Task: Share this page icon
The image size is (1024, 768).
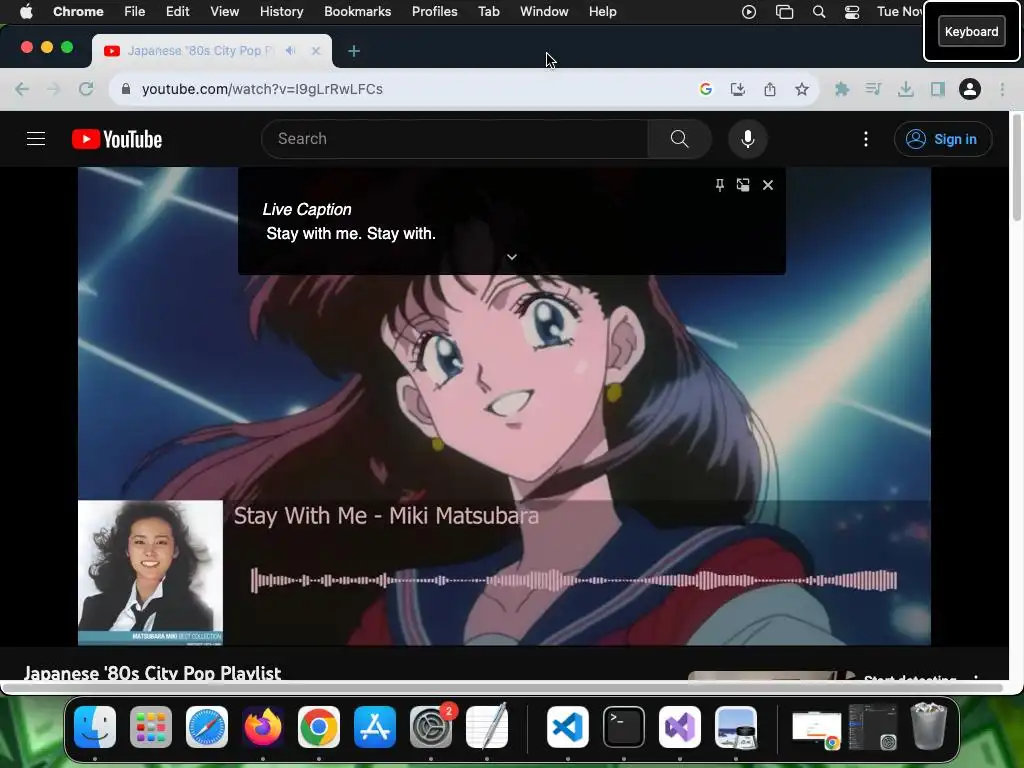Action: [x=770, y=89]
